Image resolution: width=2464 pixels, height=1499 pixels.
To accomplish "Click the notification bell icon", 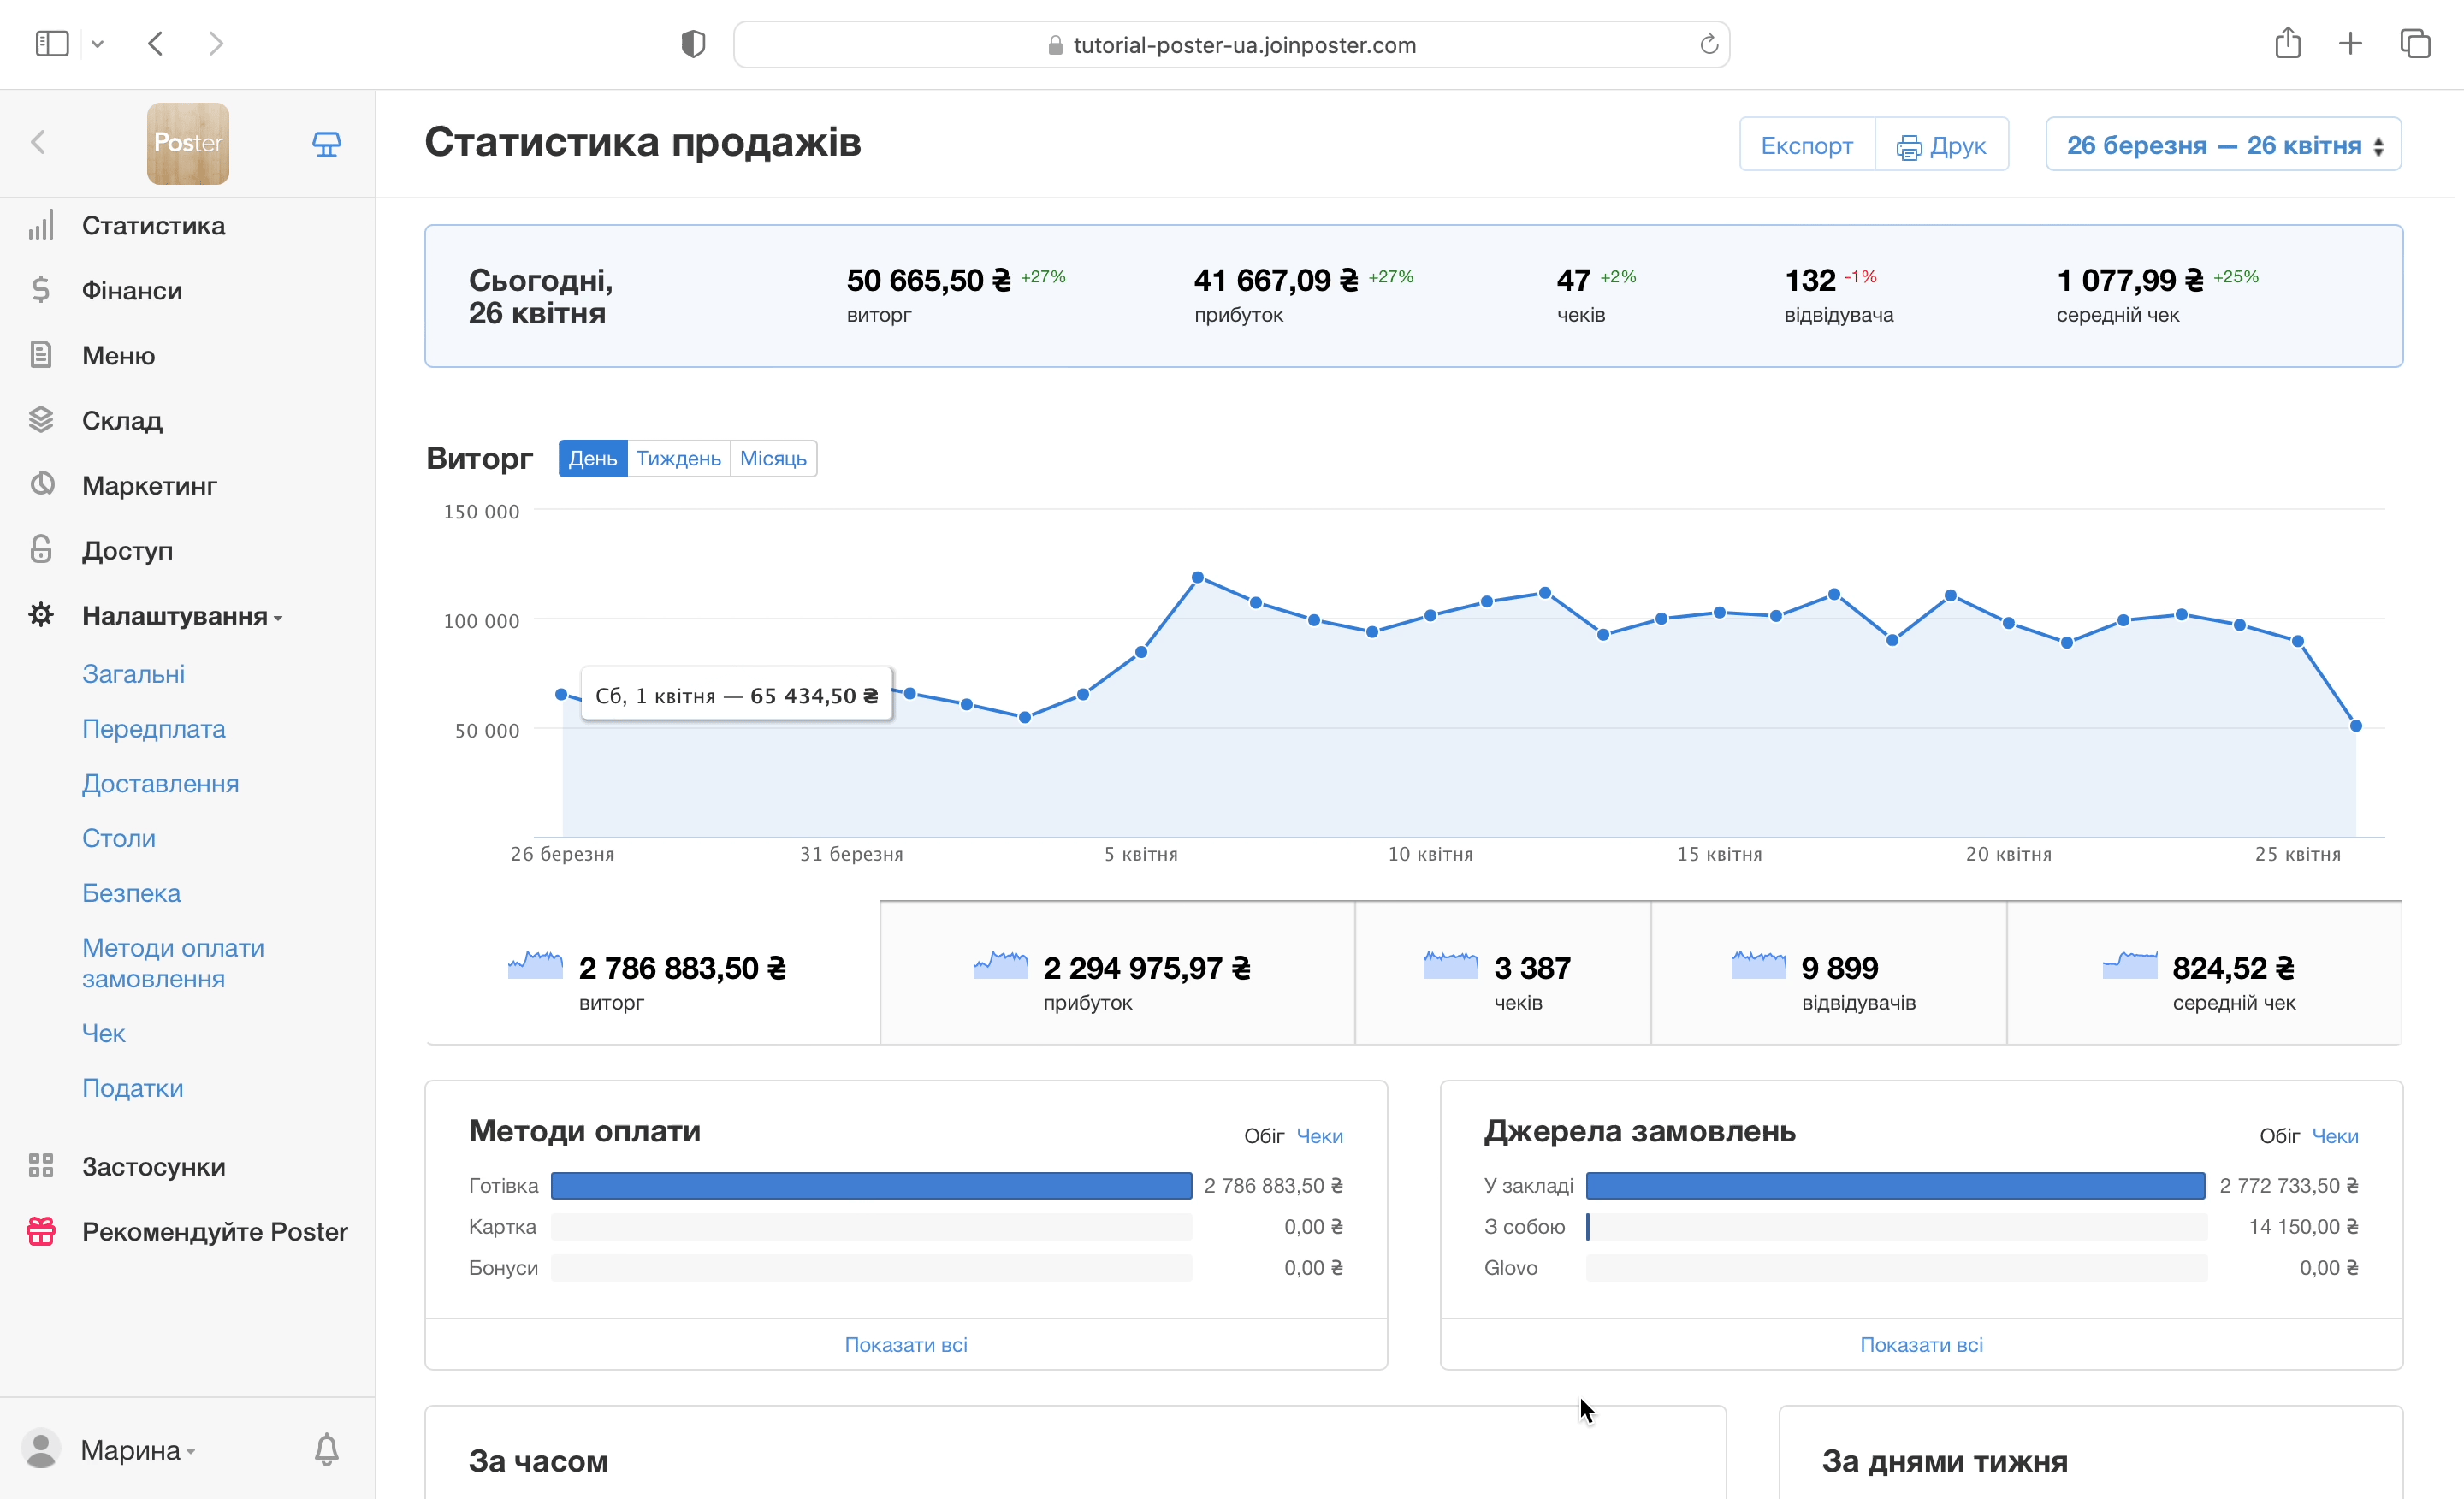I will [326, 1449].
